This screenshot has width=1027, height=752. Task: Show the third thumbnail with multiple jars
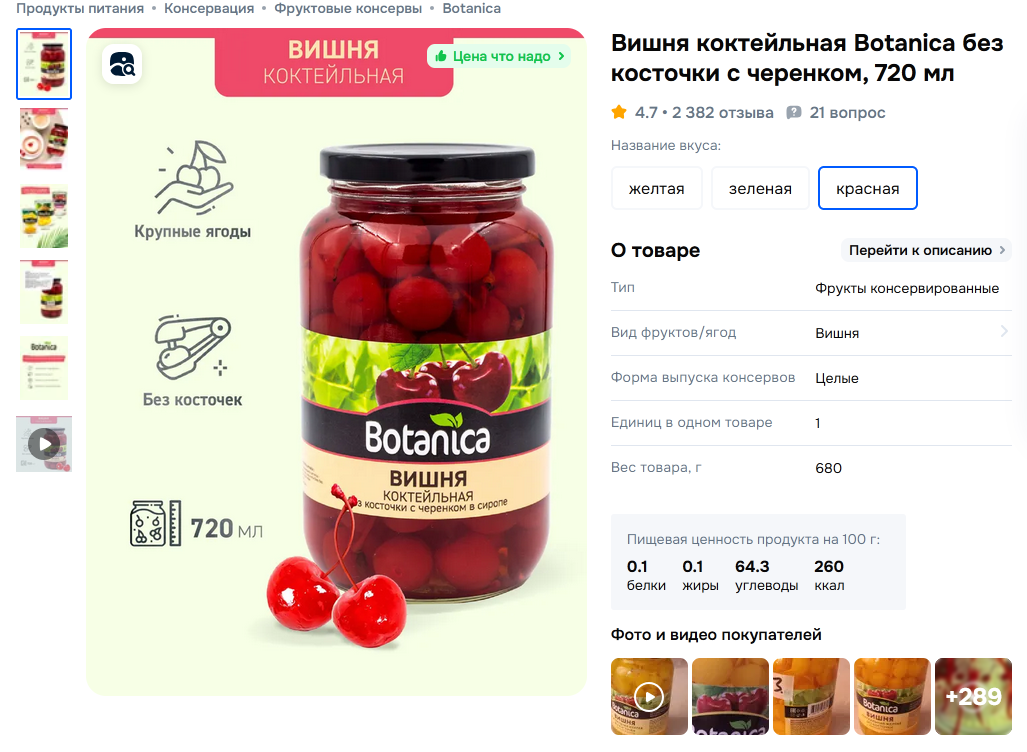point(44,216)
